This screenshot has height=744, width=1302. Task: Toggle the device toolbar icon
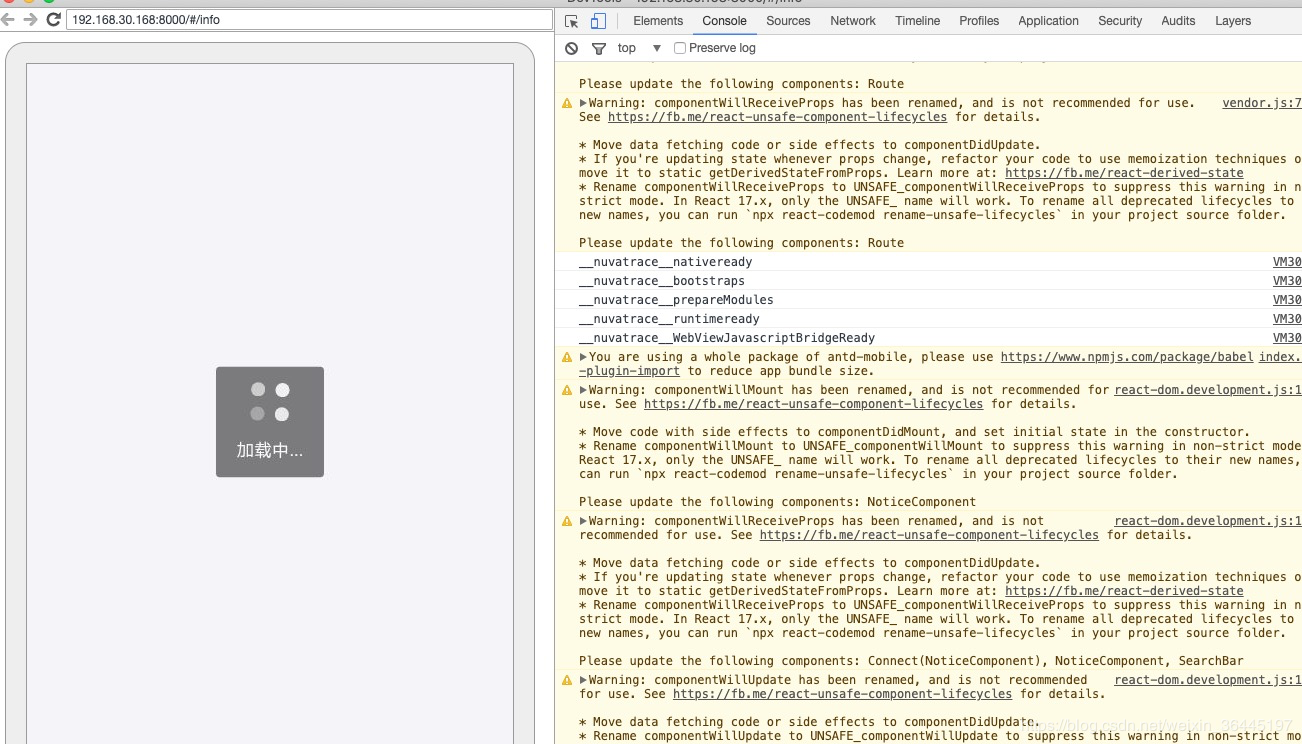598,21
